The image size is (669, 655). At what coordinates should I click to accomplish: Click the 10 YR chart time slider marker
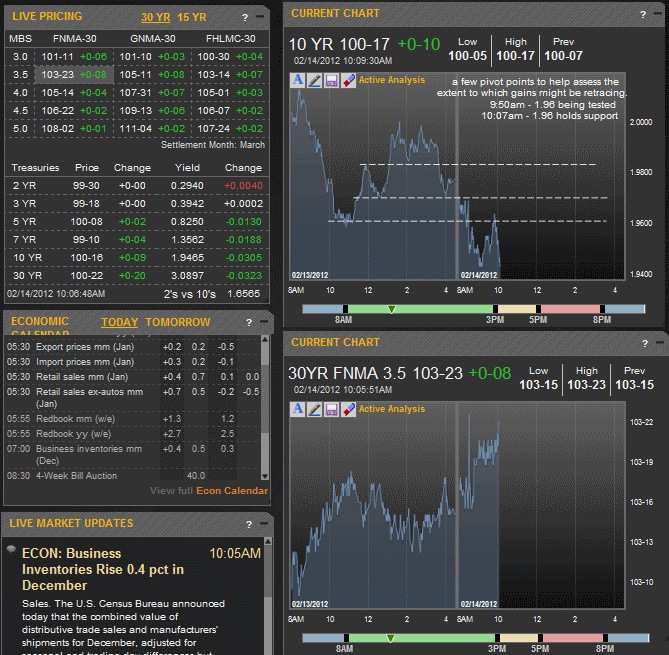391,309
